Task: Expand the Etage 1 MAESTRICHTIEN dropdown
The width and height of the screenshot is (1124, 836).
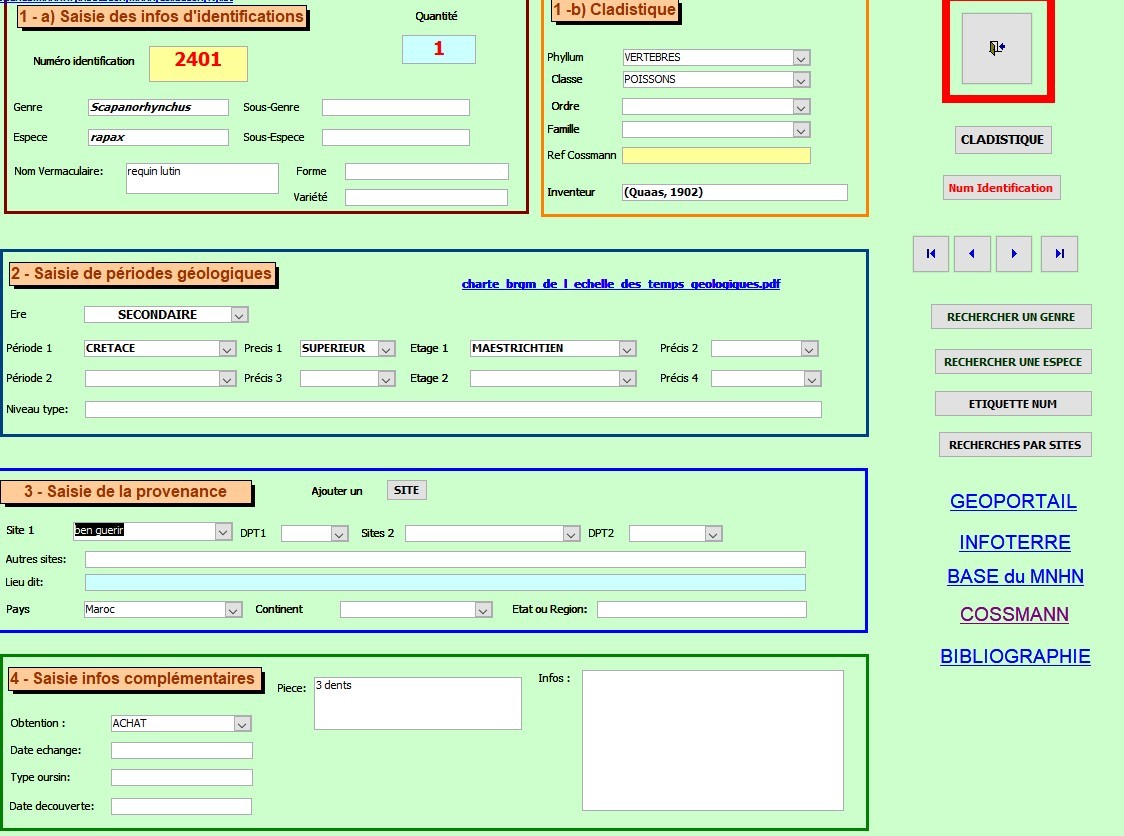Action: coord(627,349)
